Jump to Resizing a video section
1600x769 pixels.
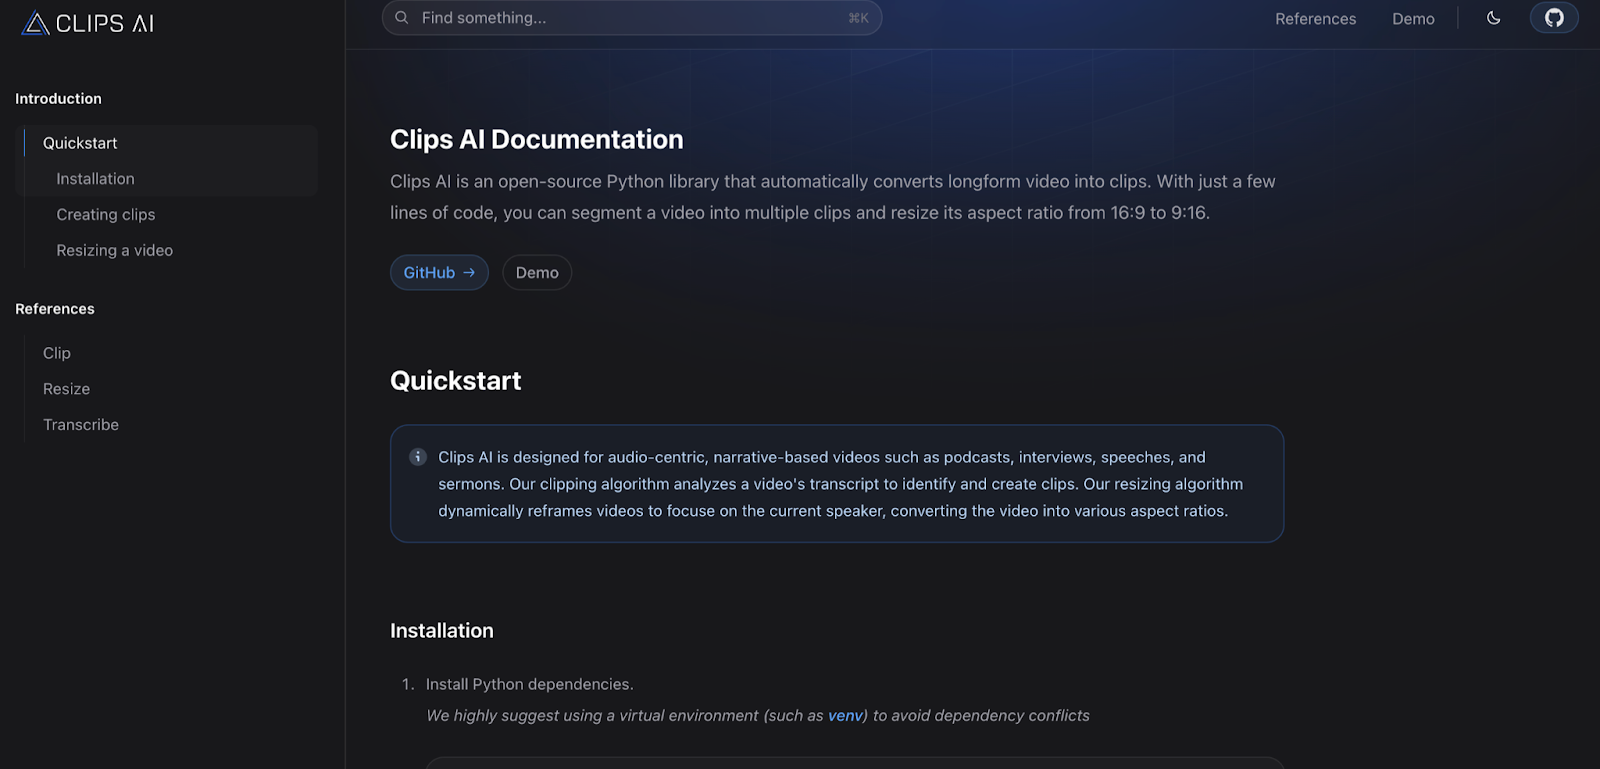click(x=114, y=251)
